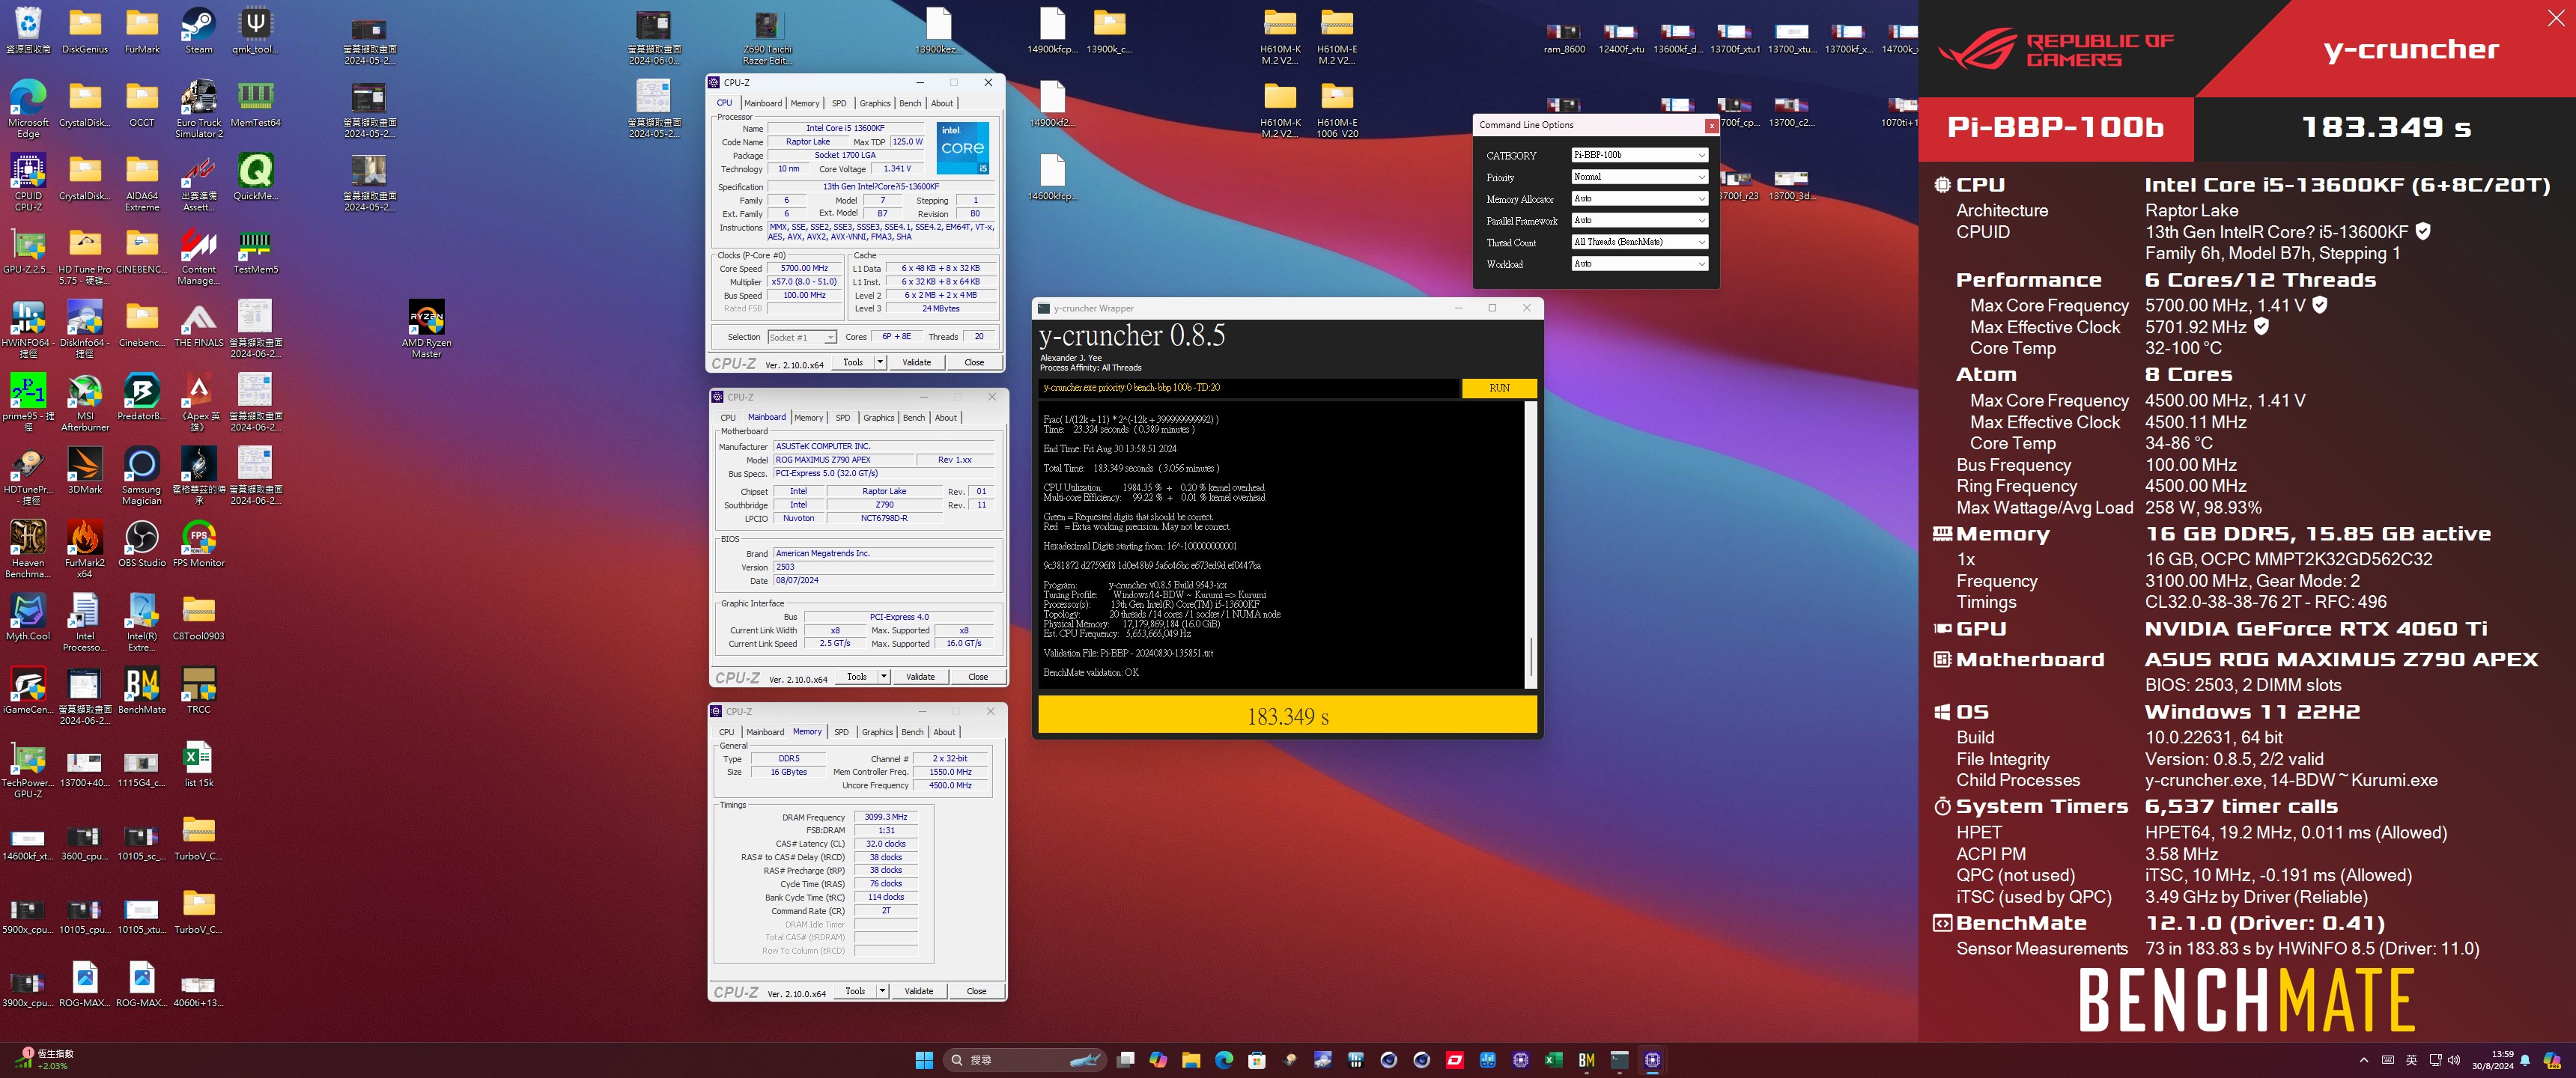Image resolution: width=2576 pixels, height=1078 pixels.
Task: Expand the CATEGORY dropdown showing Pi-BBP-100b
Action: click(1639, 155)
